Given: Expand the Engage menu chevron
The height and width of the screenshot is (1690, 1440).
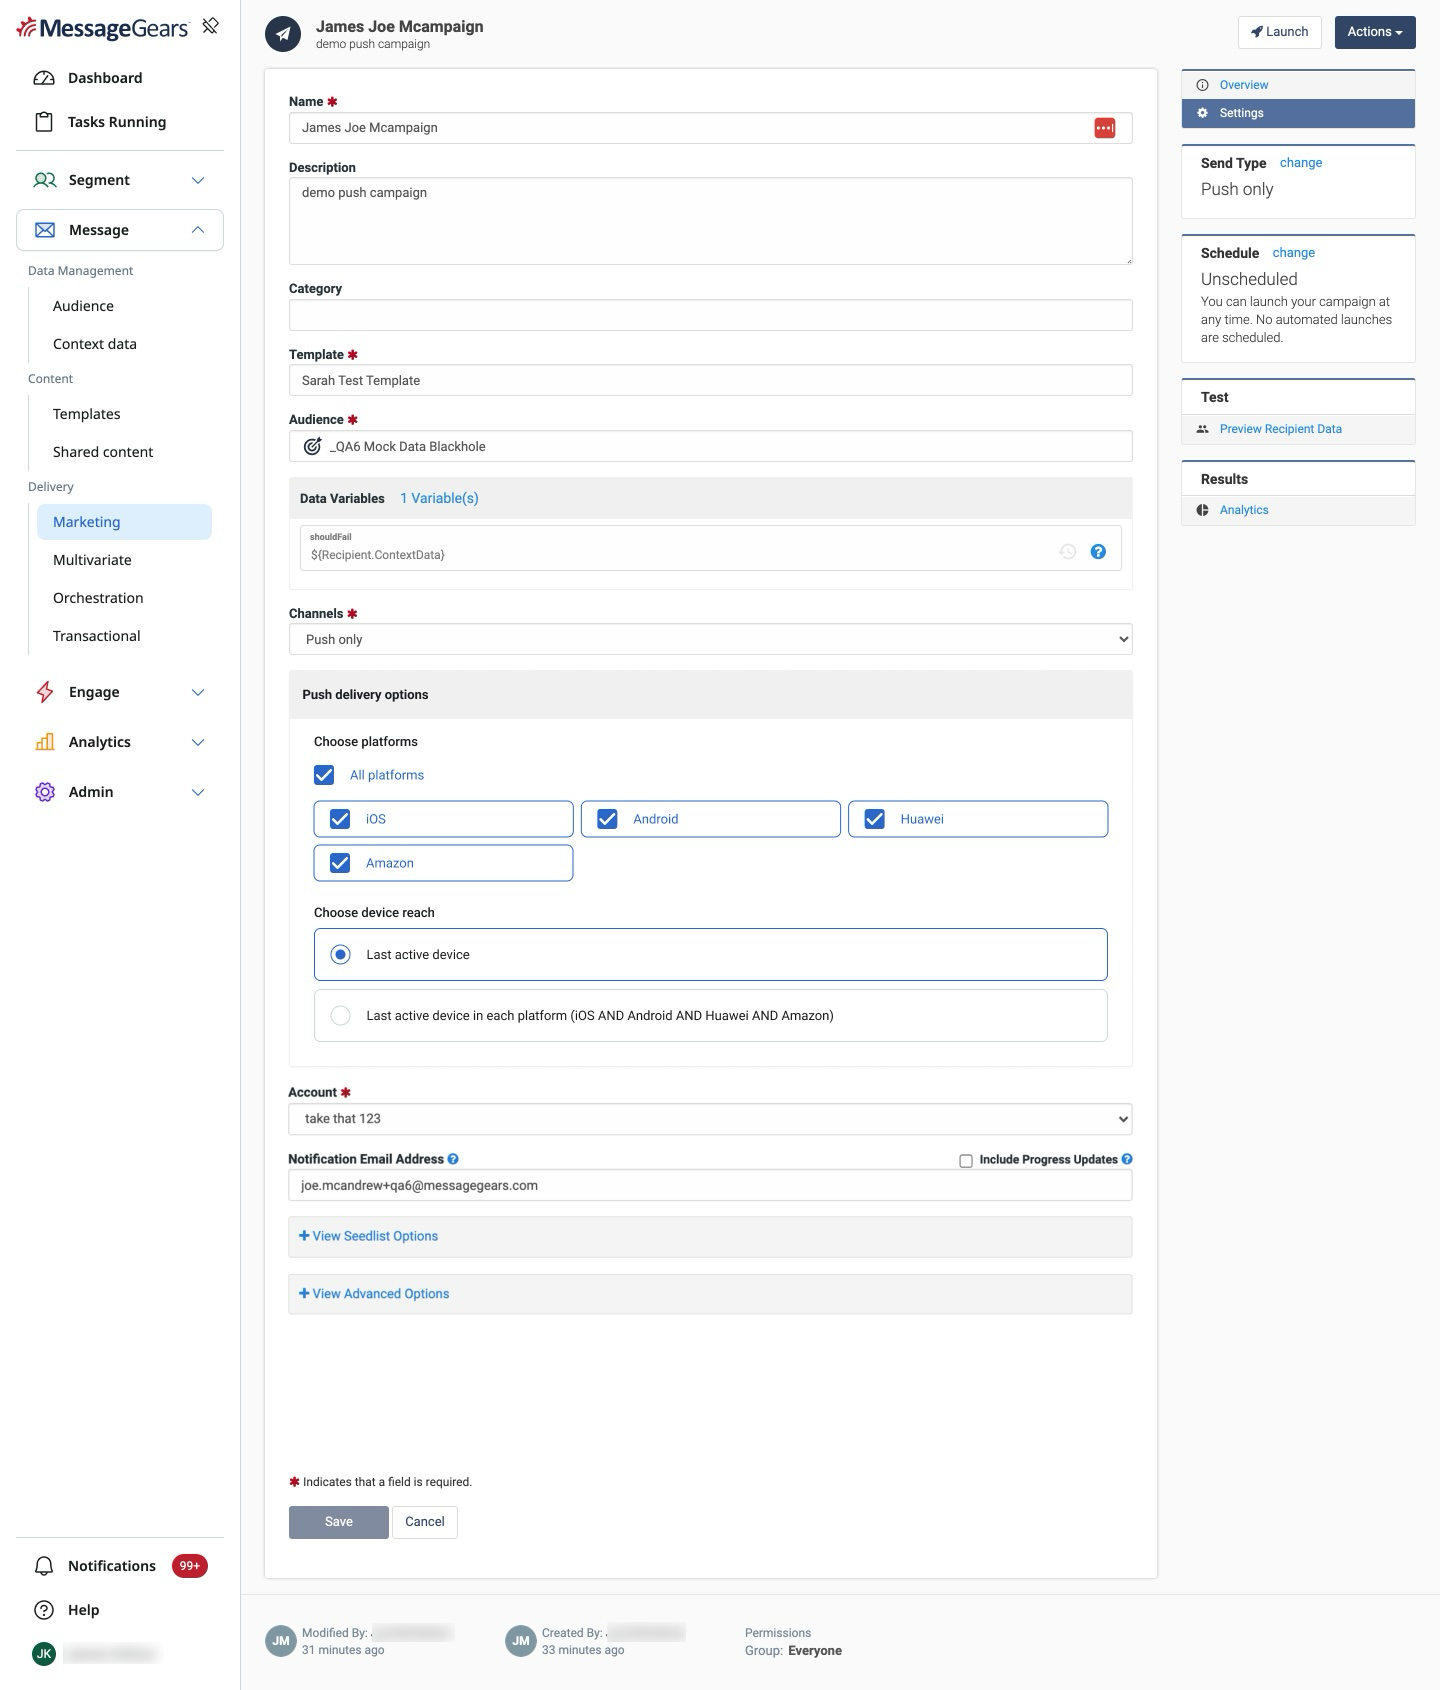Looking at the screenshot, I should point(198,692).
